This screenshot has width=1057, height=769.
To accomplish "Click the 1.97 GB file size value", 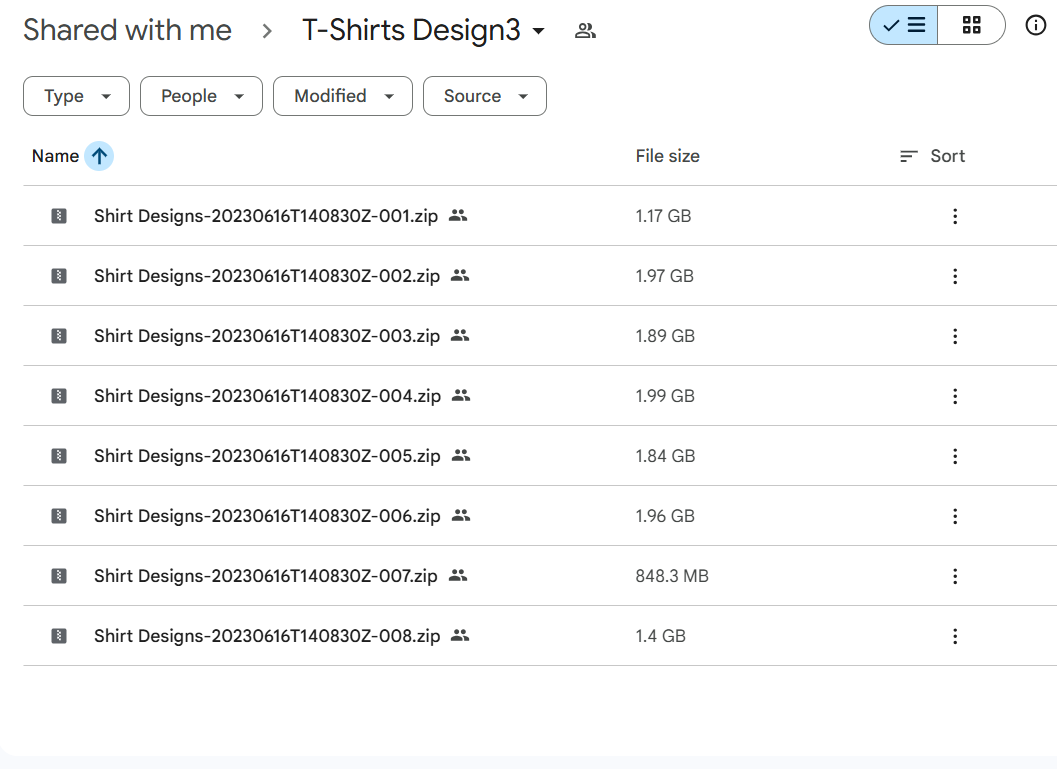I will click(665, 276).
